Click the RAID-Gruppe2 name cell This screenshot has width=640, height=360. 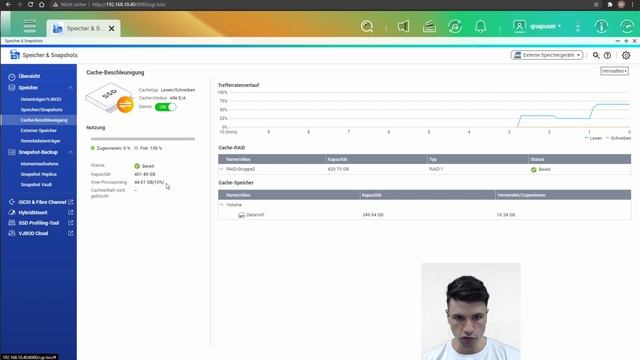click(240, 169)
